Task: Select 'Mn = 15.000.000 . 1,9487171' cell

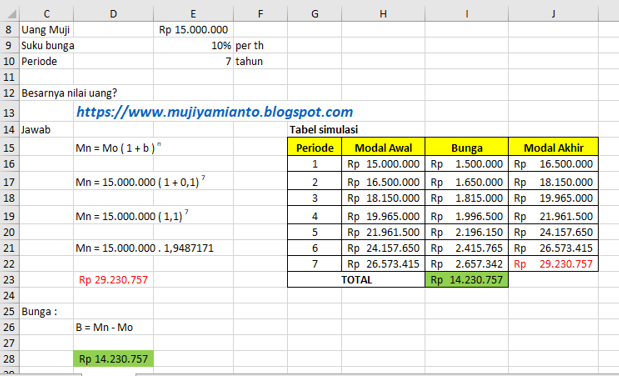Action: (x=144, y=248)
